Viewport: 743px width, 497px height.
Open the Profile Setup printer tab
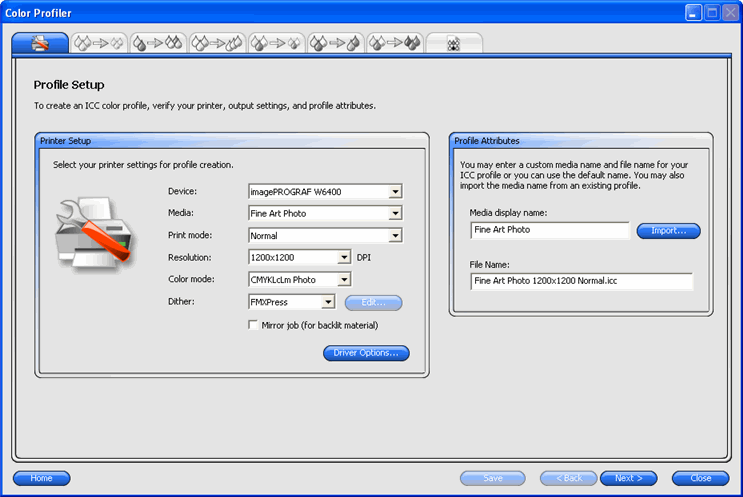pyautogui.click(x=40, y=43)
